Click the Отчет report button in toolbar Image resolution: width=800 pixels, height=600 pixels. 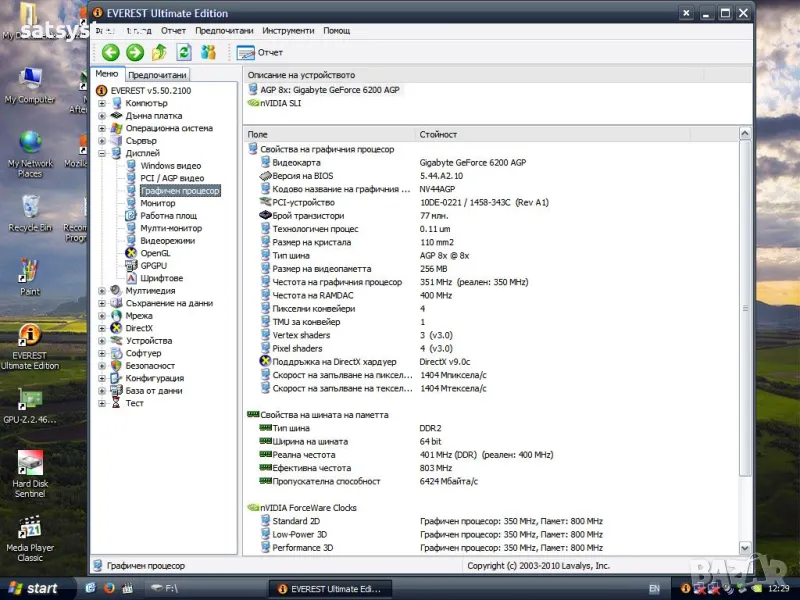point(260,53)
